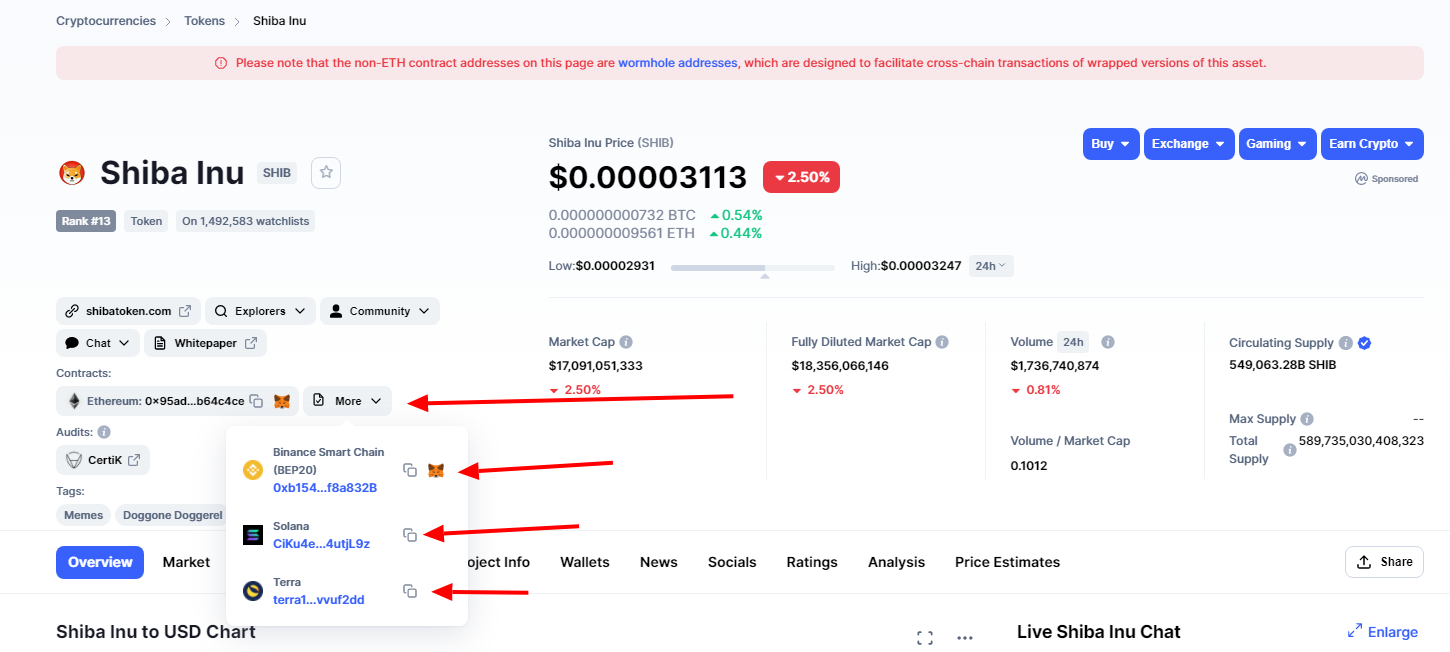Open the CertiK audit link
Screen dimensions: 1450x652
103,460
